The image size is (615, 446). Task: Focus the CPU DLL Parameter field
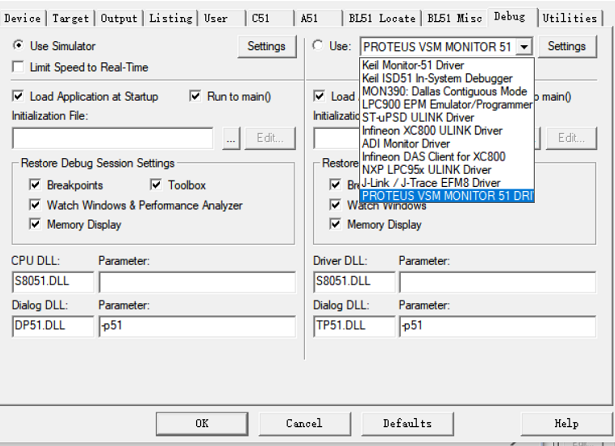pyautogui.click(x=197, y=282)
